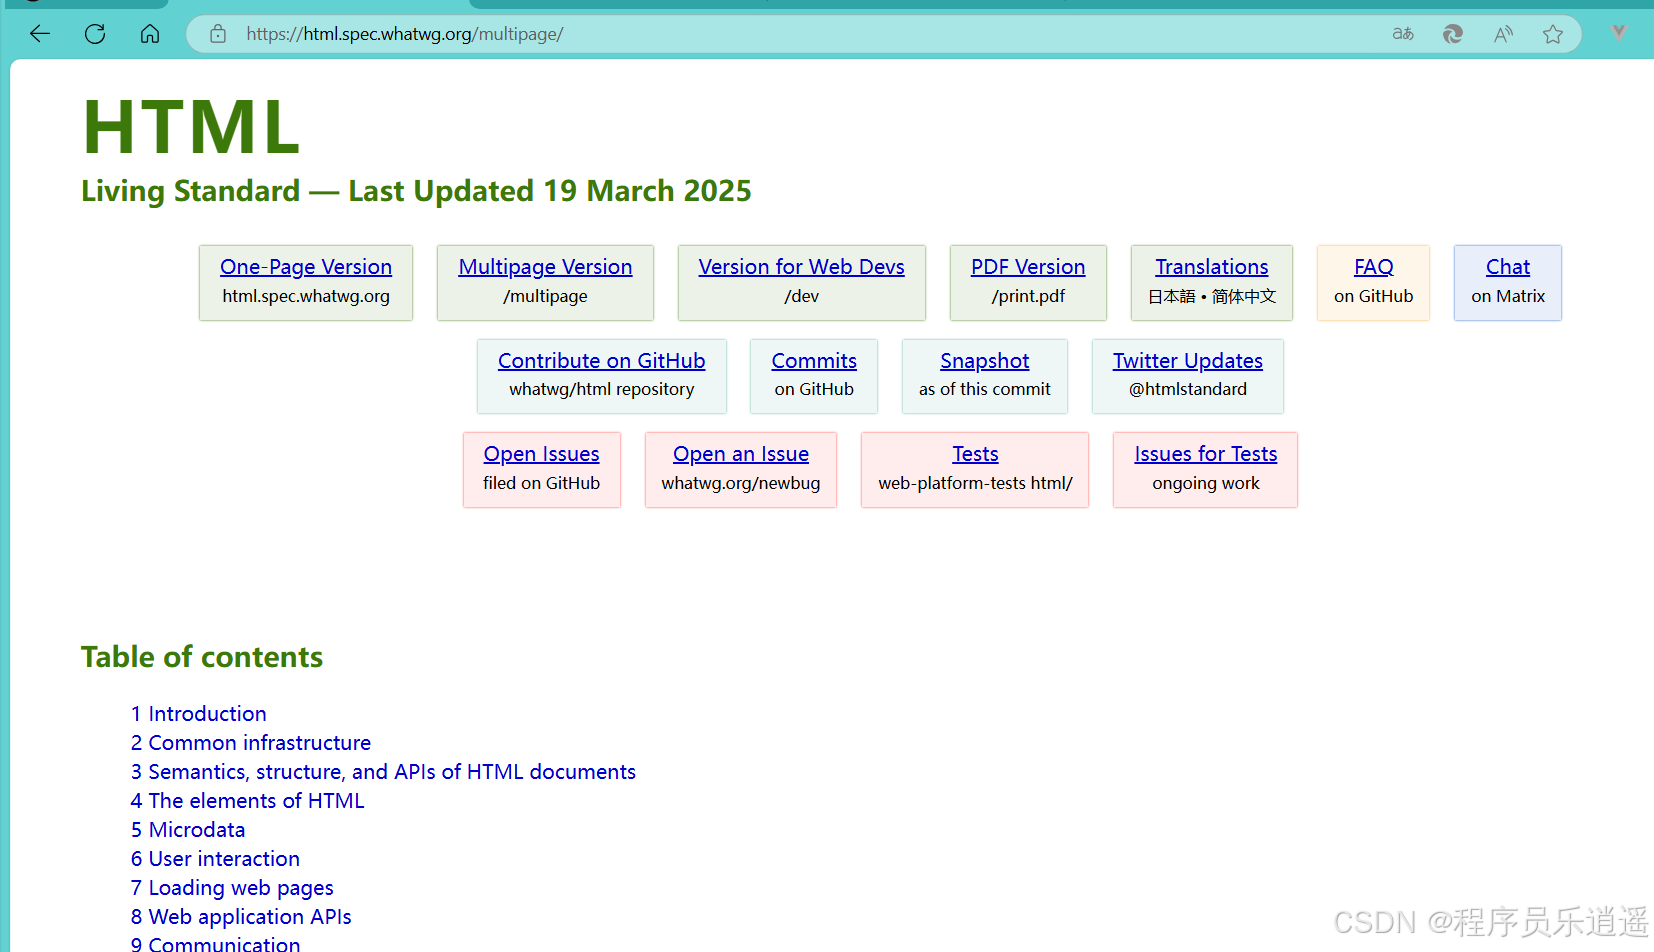This screenshot has height=952, width=1654.
Task: Open section 8 Web application APIs
Action: tap(241, 917)
